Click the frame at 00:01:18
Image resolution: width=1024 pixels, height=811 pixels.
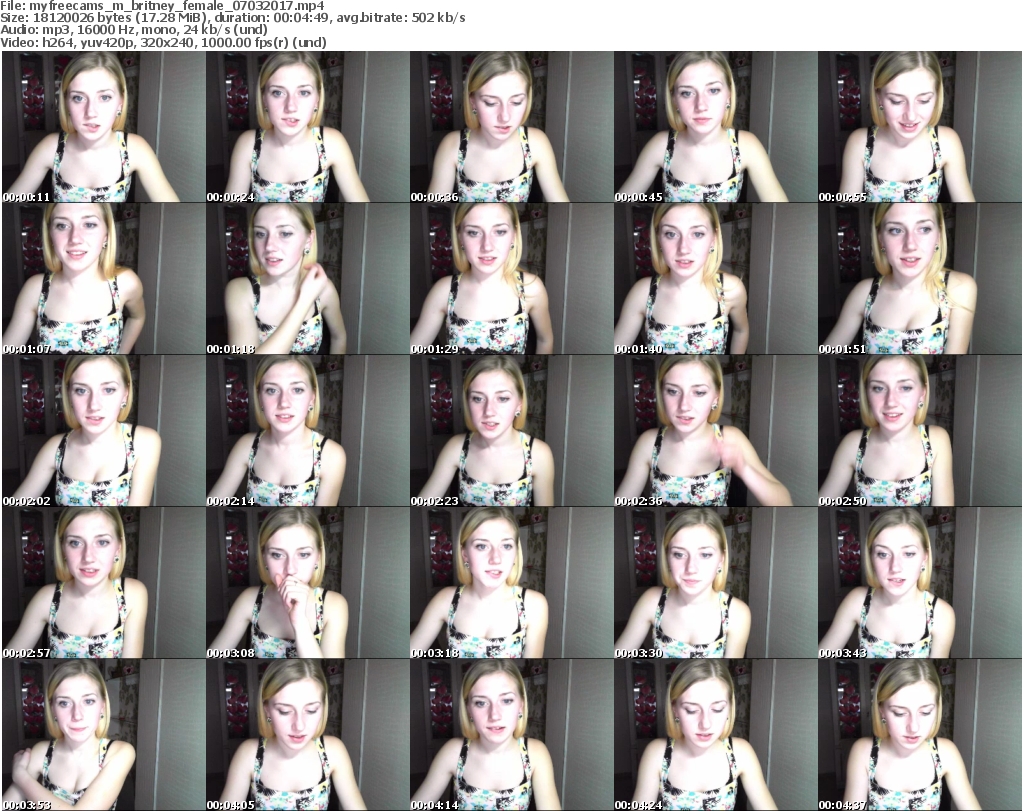pos(308,279)
